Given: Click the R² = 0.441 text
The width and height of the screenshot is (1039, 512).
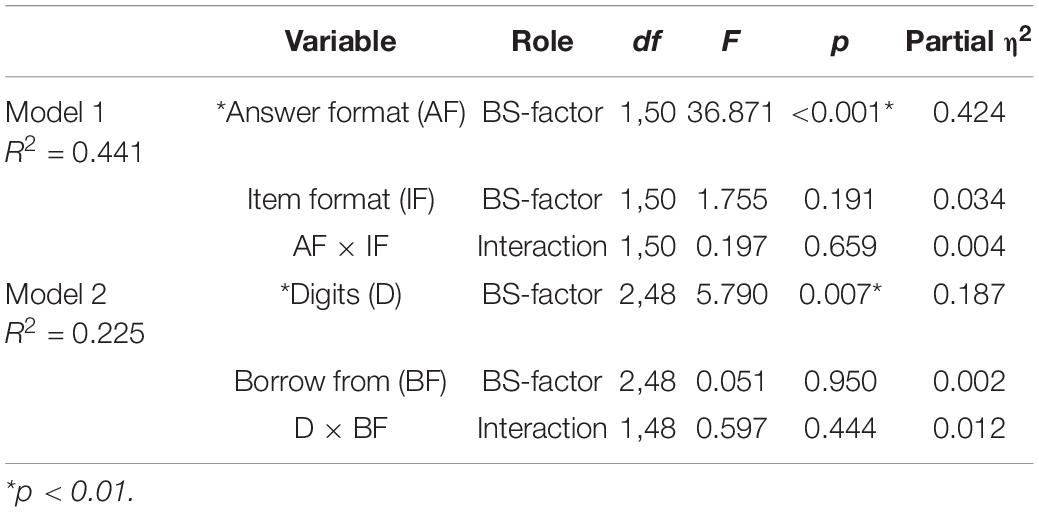Looking at the screenshot, I should tap(74, 152).
